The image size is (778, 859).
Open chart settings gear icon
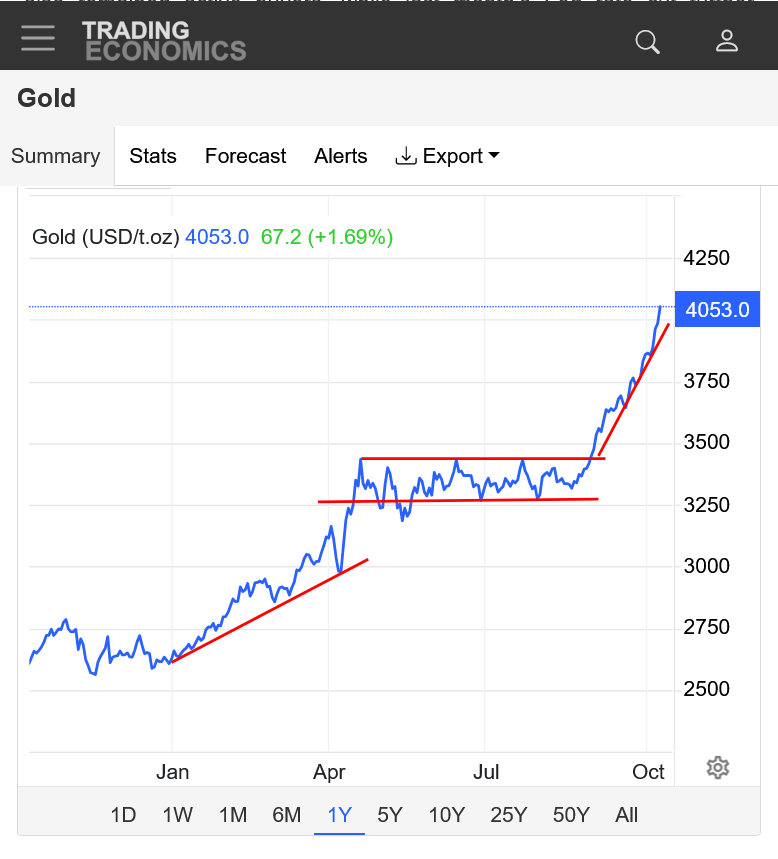pos(717,768)
